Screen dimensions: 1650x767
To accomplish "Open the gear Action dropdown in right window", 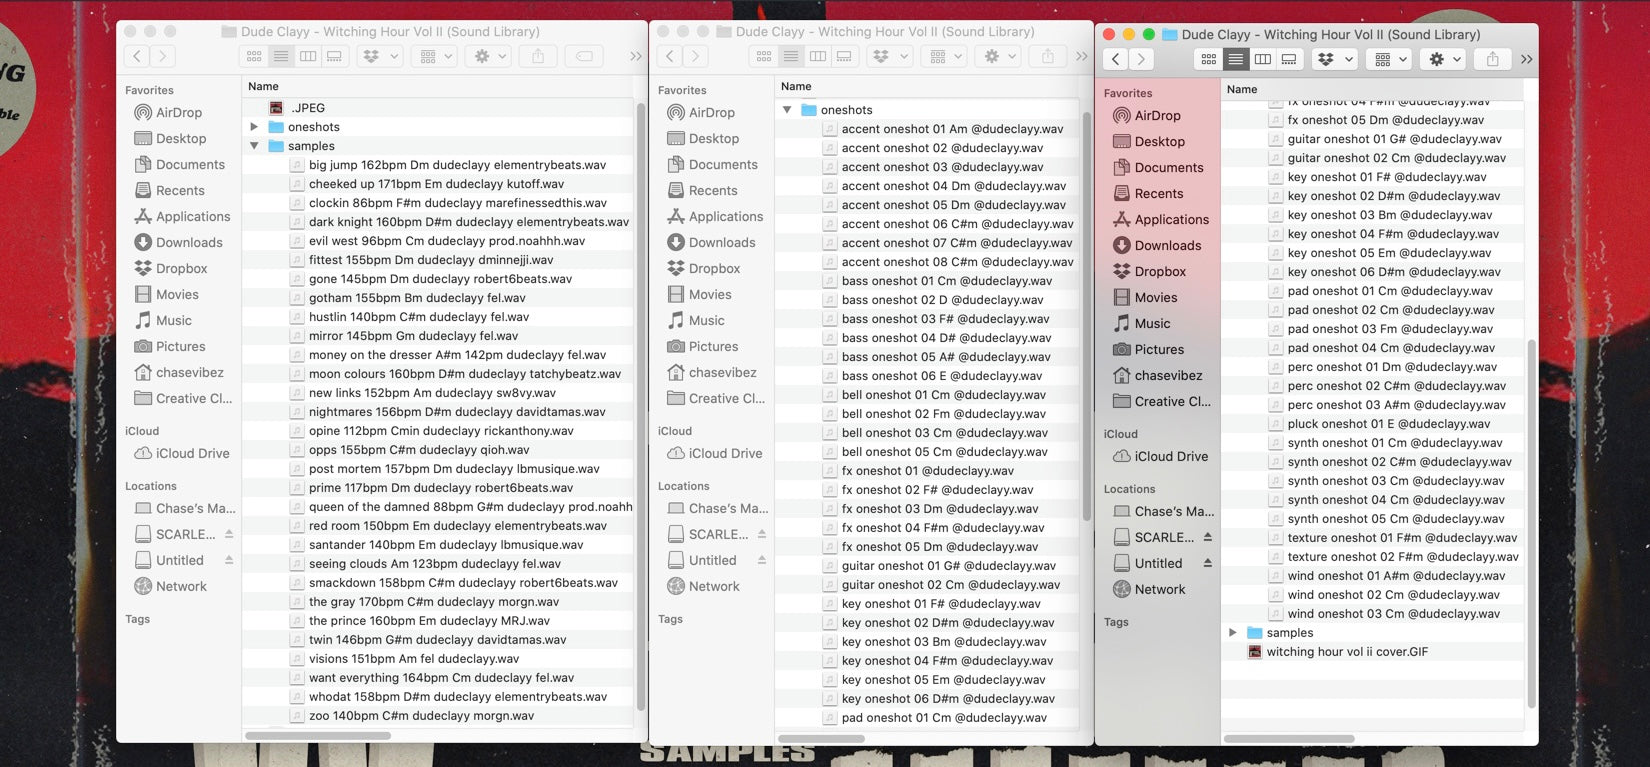I will click(1444, 60).
